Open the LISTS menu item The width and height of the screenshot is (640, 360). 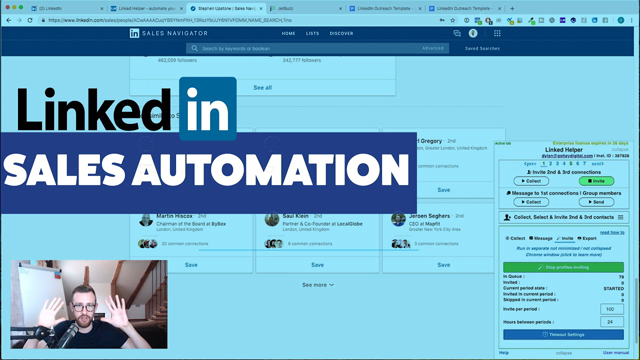(x=313, y=33)
